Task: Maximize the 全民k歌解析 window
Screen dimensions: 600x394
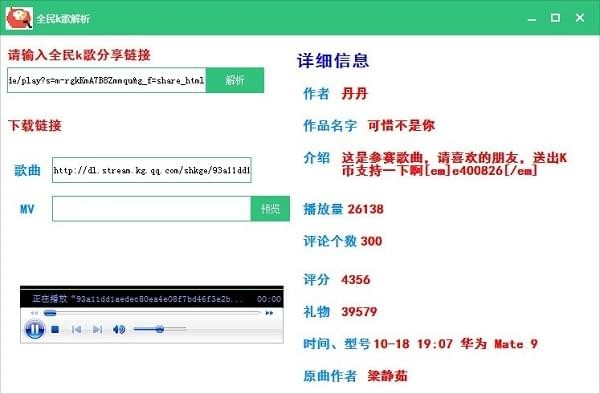Action: pyautogui.click(x=555, y=18)
